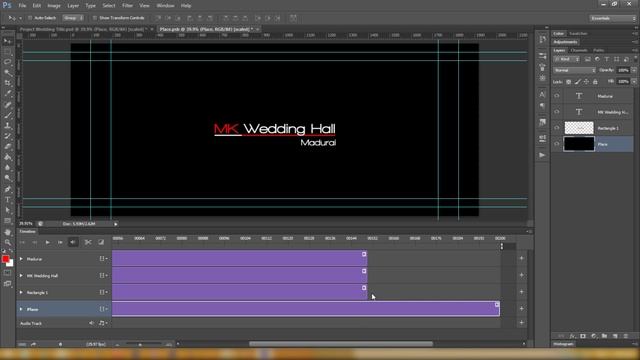Select the Horizontal Type tool
This screenshot has width=640, height=360.
pyautogui.click(x=7, y=200)
